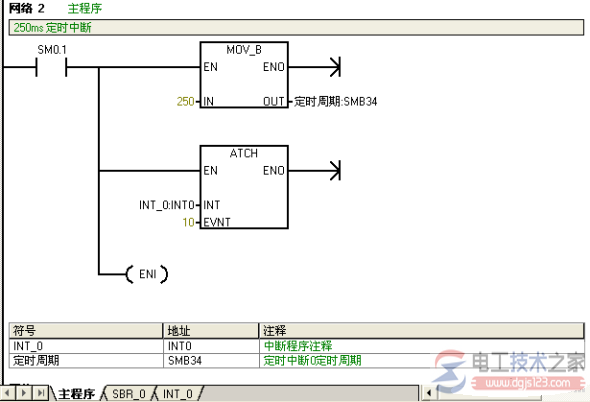Click the 定时周期:SMB34 output operand
This screenshot has width=590, height=402.
(335, 101)
